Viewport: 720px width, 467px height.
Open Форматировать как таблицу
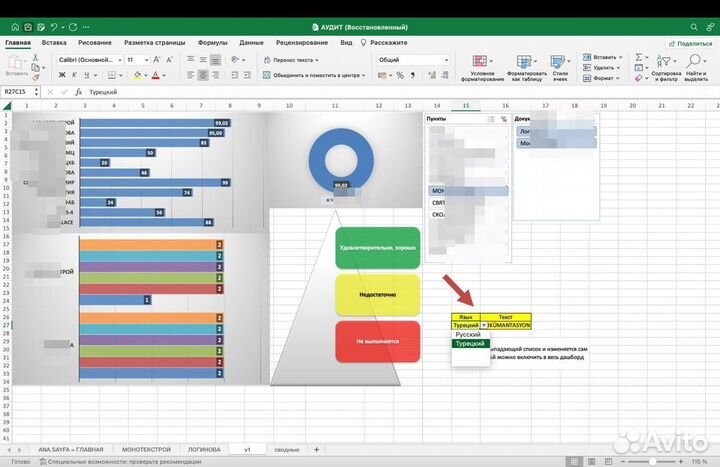tap(527, 68)
